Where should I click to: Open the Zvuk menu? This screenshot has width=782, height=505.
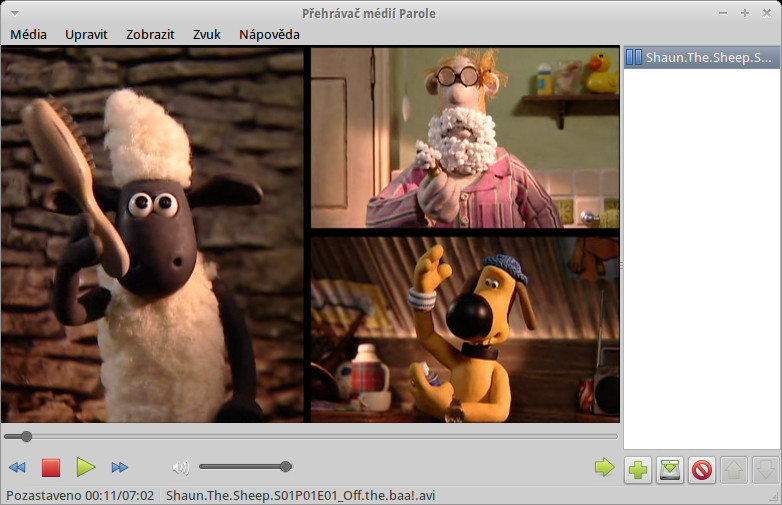click(x=207, y=34)
